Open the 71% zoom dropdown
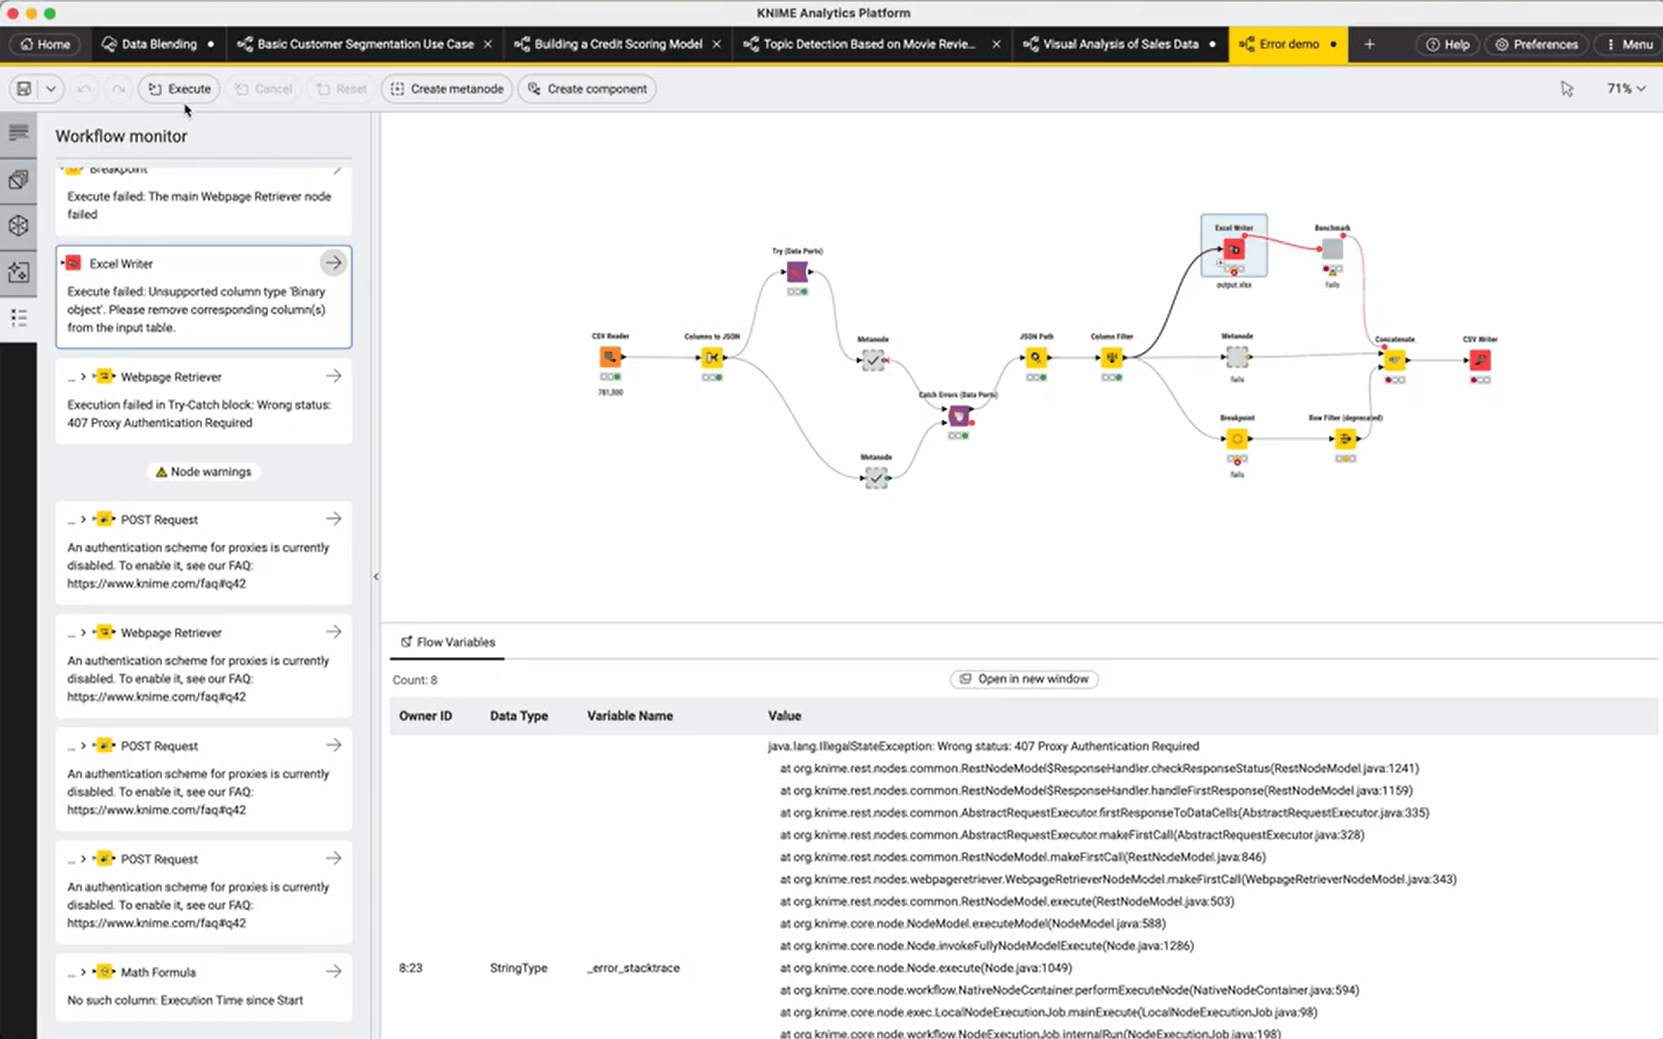 [1626, 89]
